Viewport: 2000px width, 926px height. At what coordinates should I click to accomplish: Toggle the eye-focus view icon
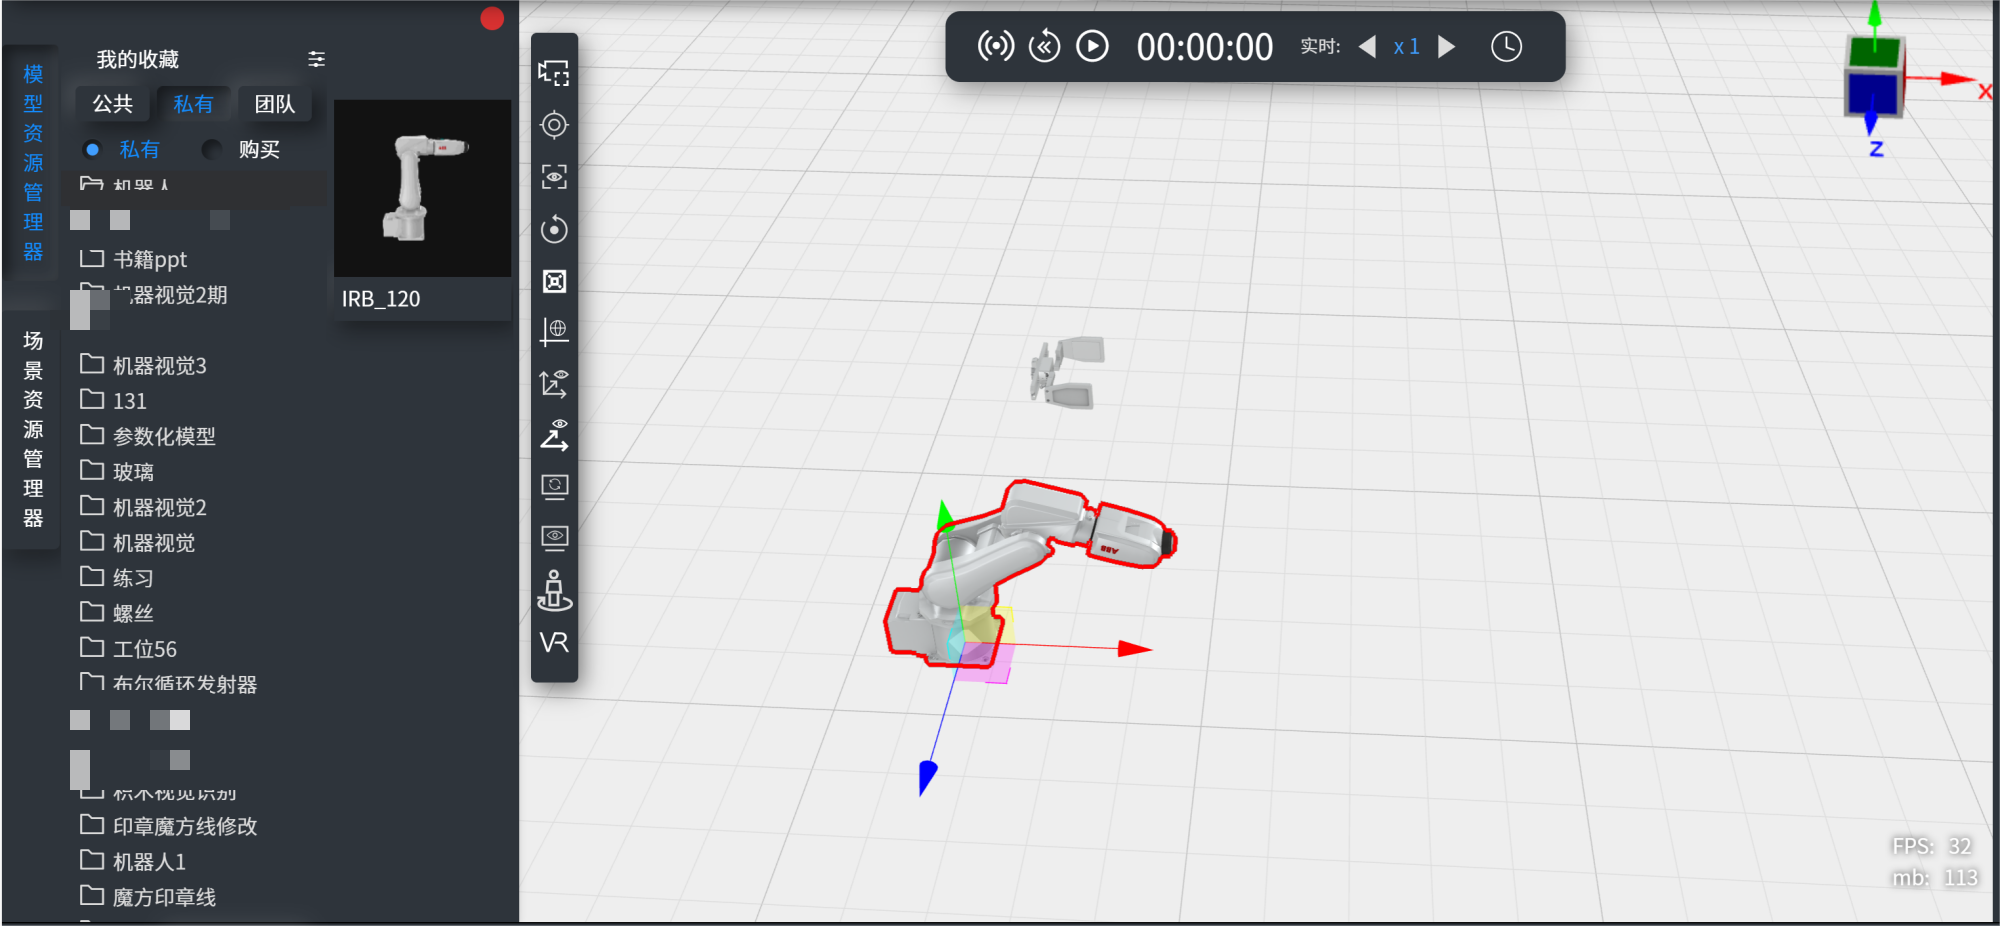(554, 177)
